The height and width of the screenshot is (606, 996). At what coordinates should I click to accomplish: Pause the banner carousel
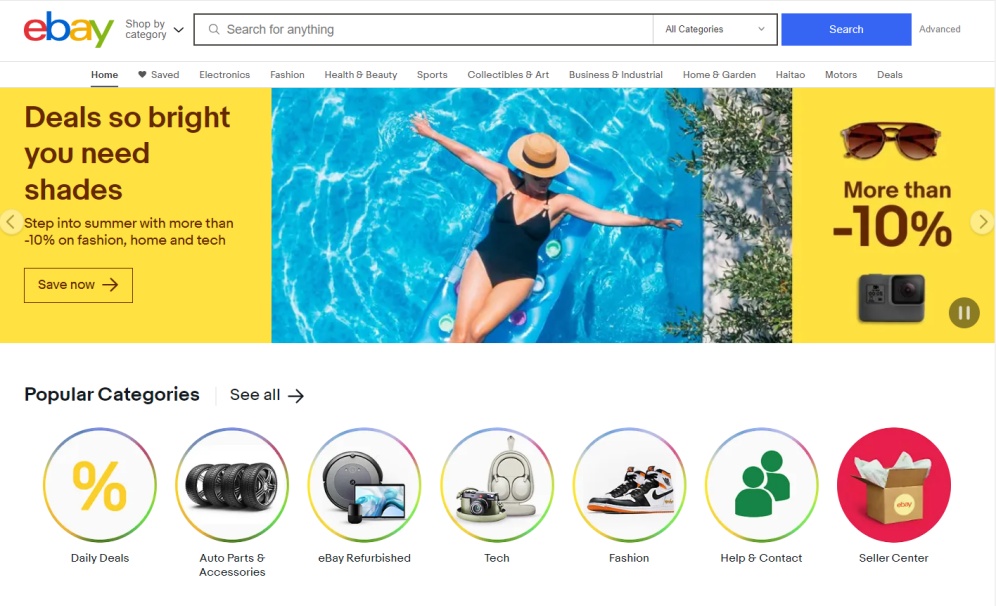pos(964,313)
